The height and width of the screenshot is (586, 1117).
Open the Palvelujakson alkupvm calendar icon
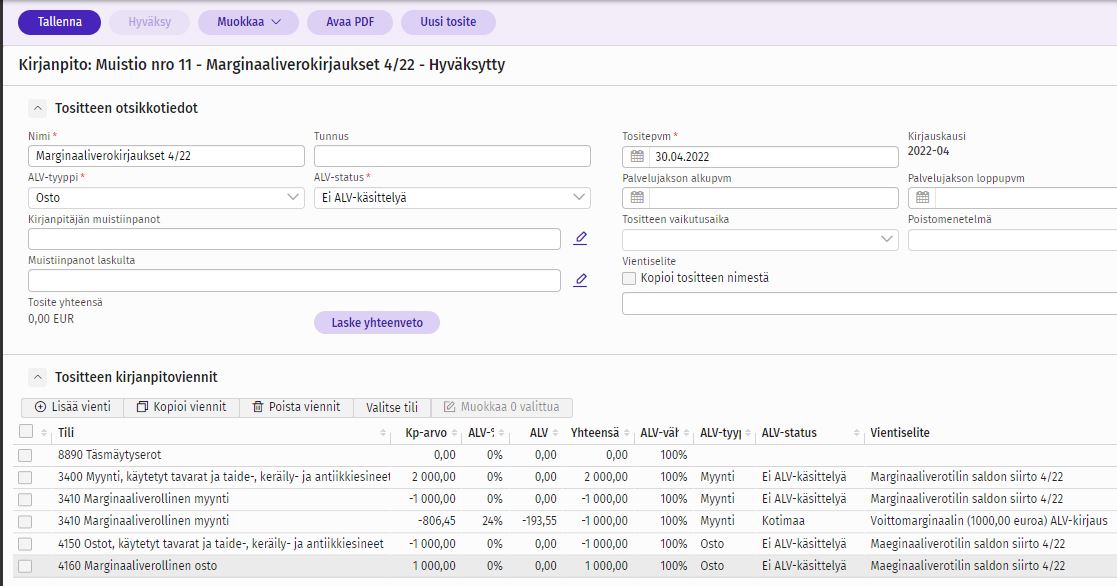click(x=638, y=198)
